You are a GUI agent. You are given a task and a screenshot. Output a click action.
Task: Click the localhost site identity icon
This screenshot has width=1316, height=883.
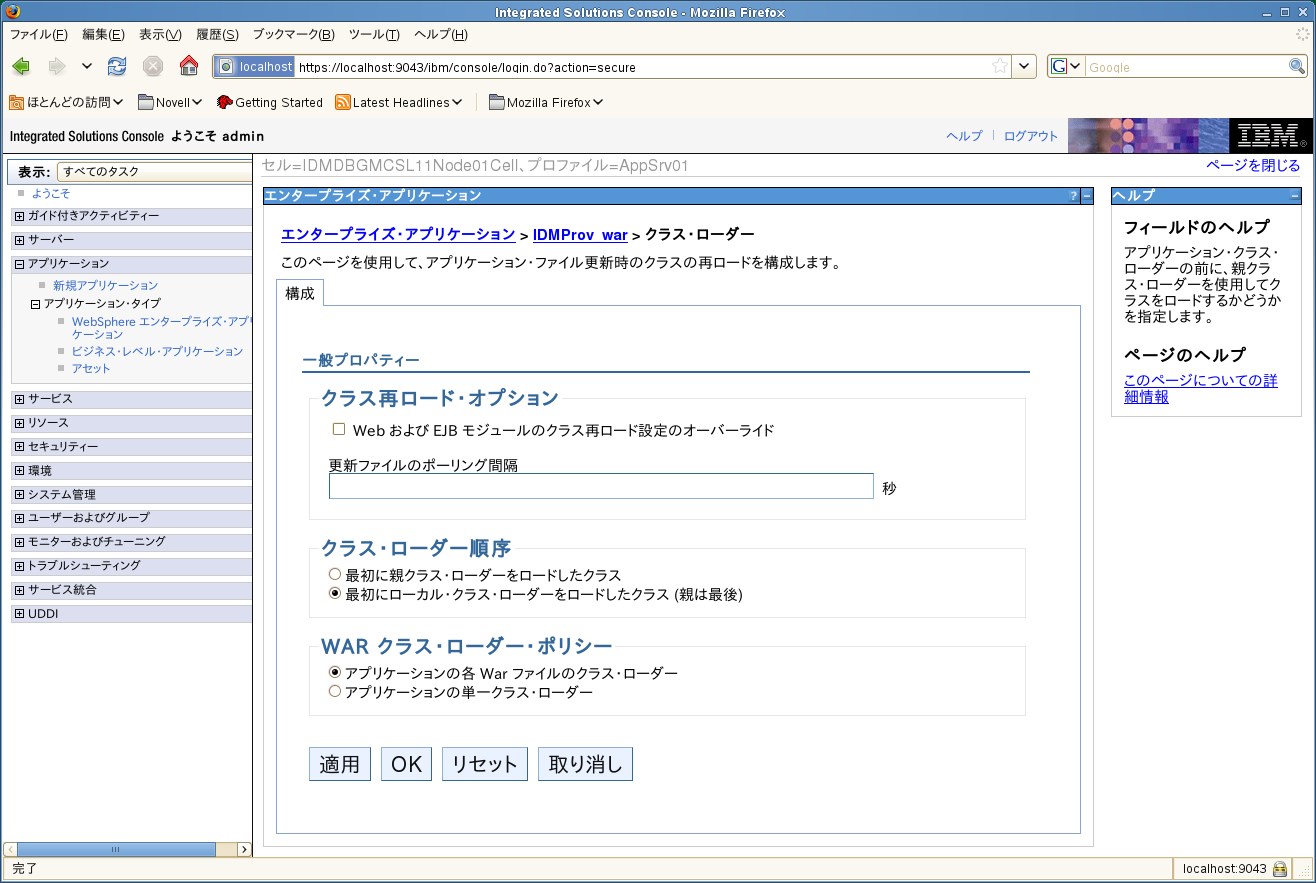[x=254, y=67]
